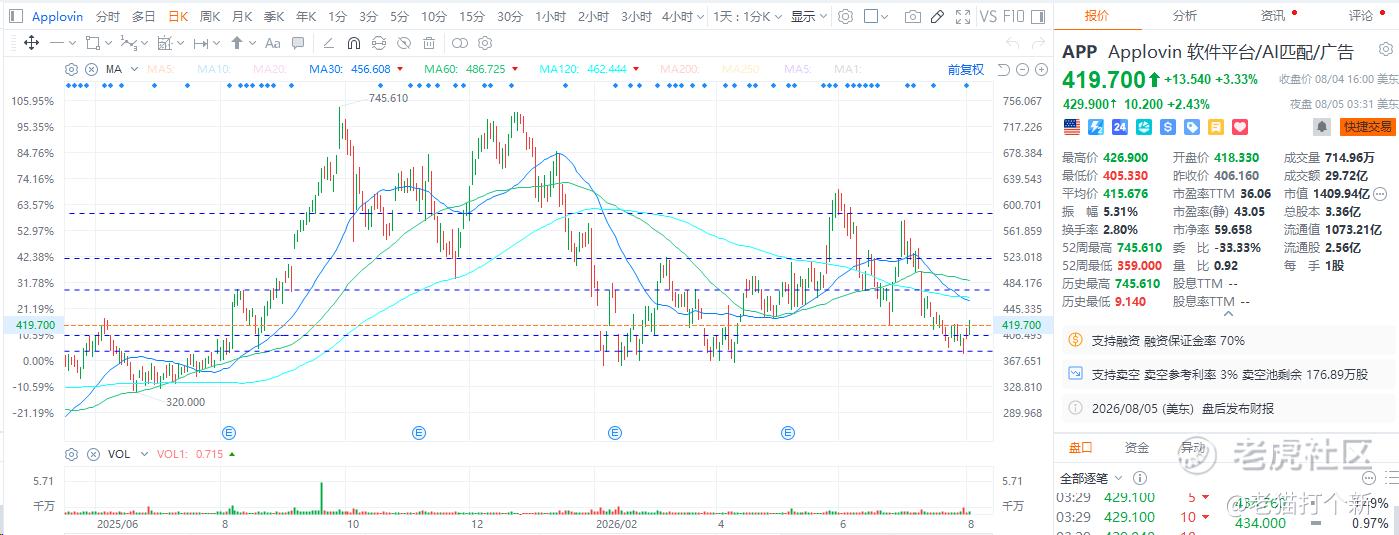Toggle MA60 line visibility
Viewport: 1399px width, 535px height.
465,69
